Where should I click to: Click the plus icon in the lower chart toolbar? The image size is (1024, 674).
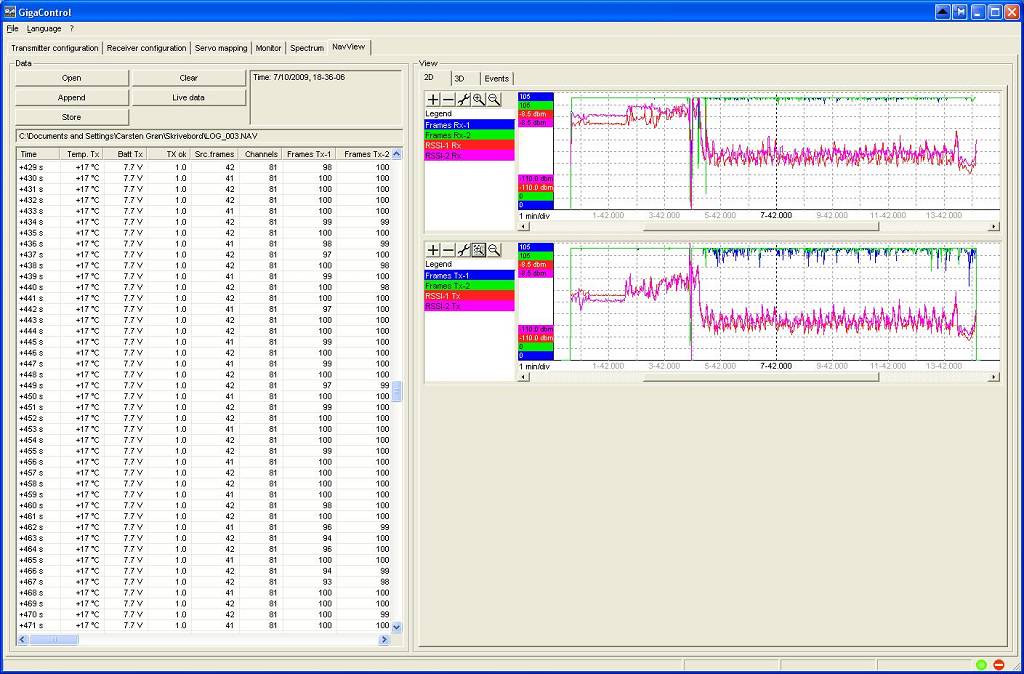coord(433,250)
